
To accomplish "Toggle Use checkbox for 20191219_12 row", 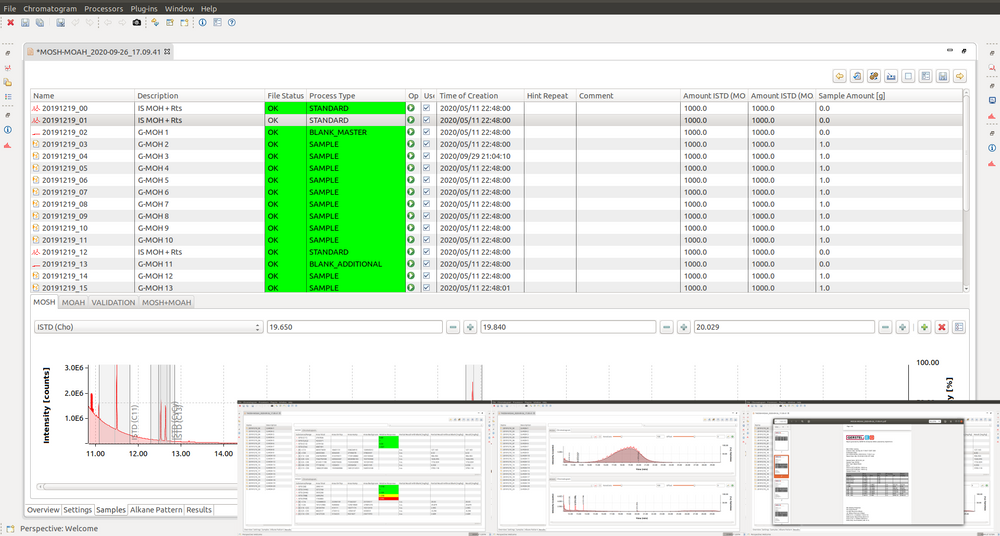I will (x=427, y=252).
